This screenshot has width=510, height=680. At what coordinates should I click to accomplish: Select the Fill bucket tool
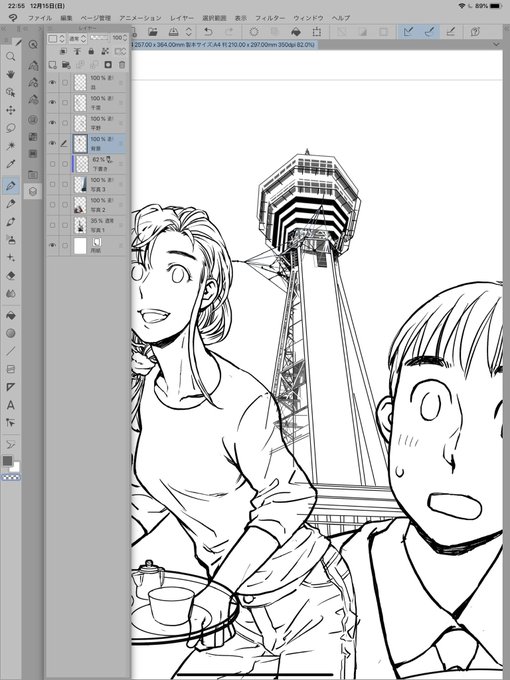(x=11, y=316)
